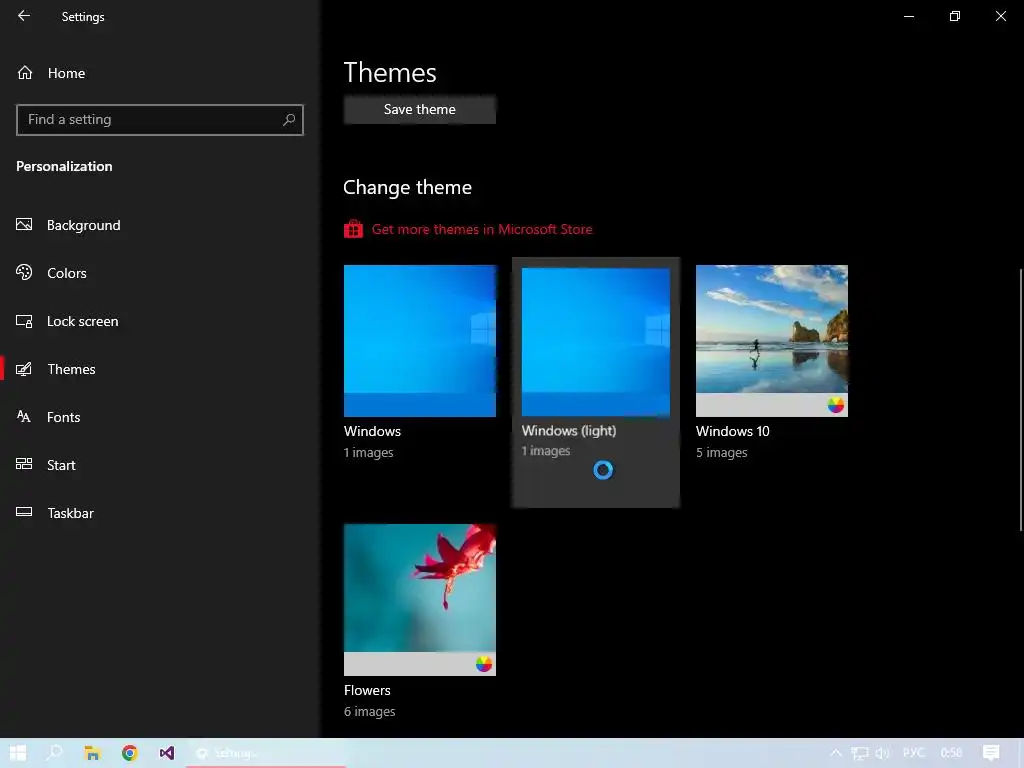Click the Flowers theme label
The height and width of the screenshot is (768, 1024).
[x=367, y=690]
